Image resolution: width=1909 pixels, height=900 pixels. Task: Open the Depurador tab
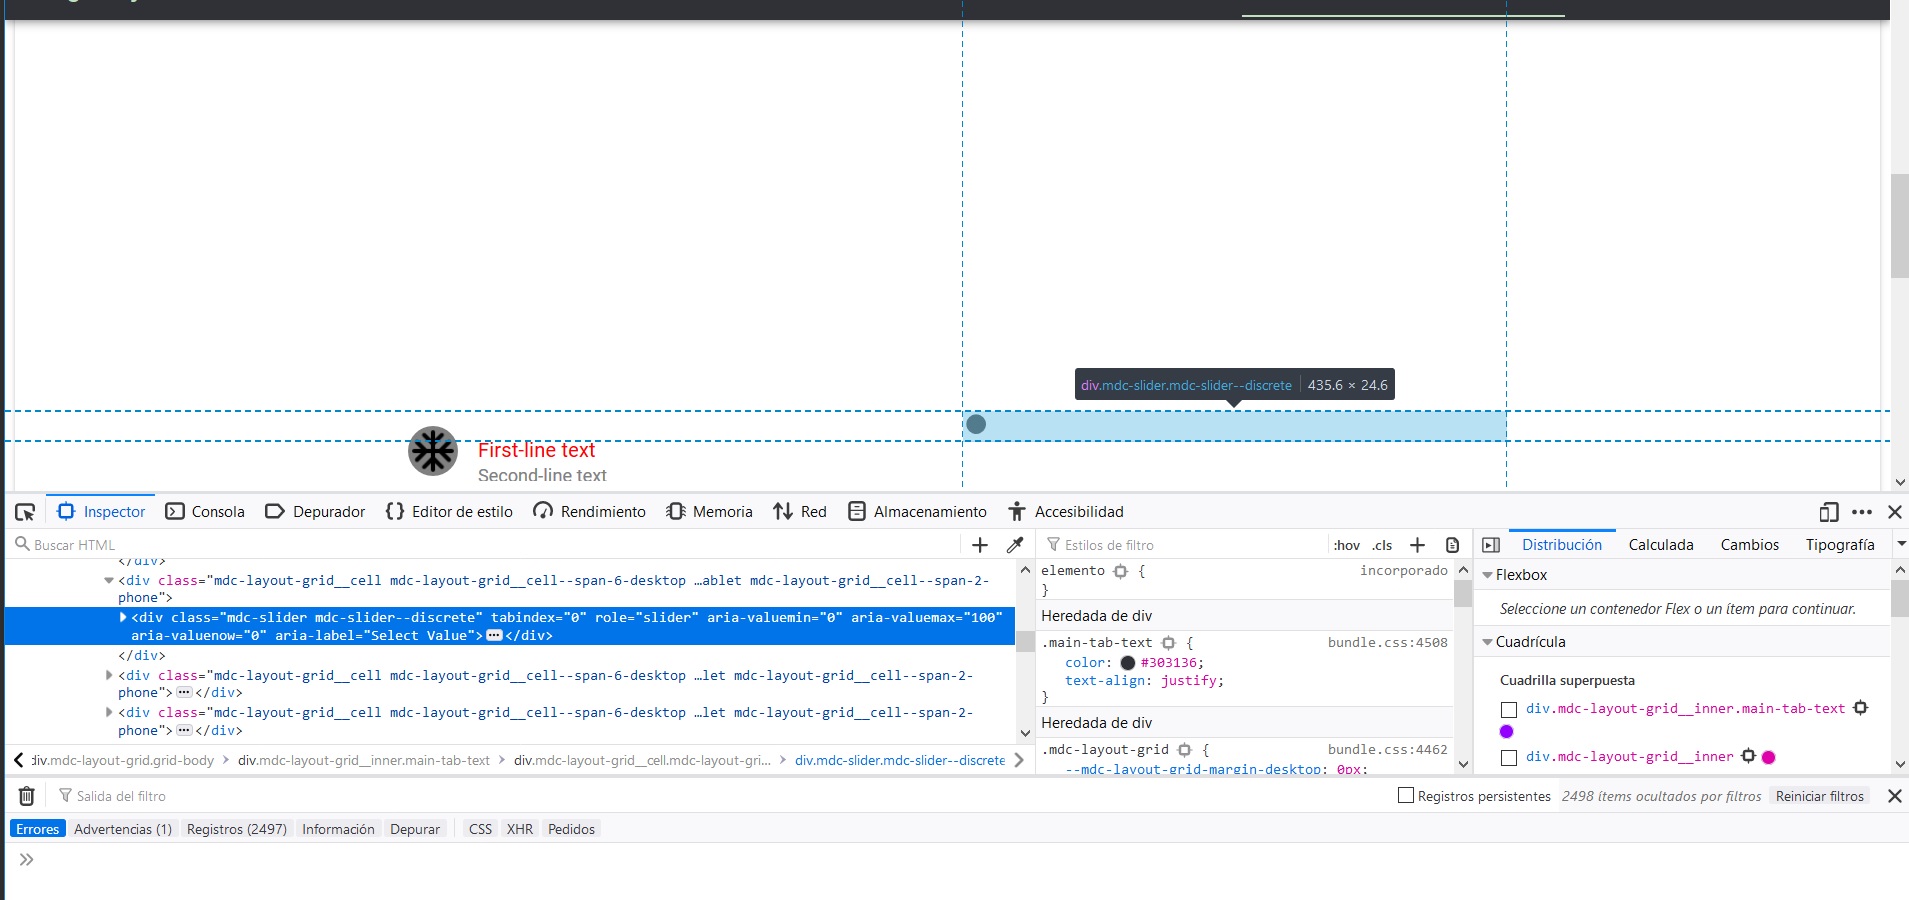315,512
